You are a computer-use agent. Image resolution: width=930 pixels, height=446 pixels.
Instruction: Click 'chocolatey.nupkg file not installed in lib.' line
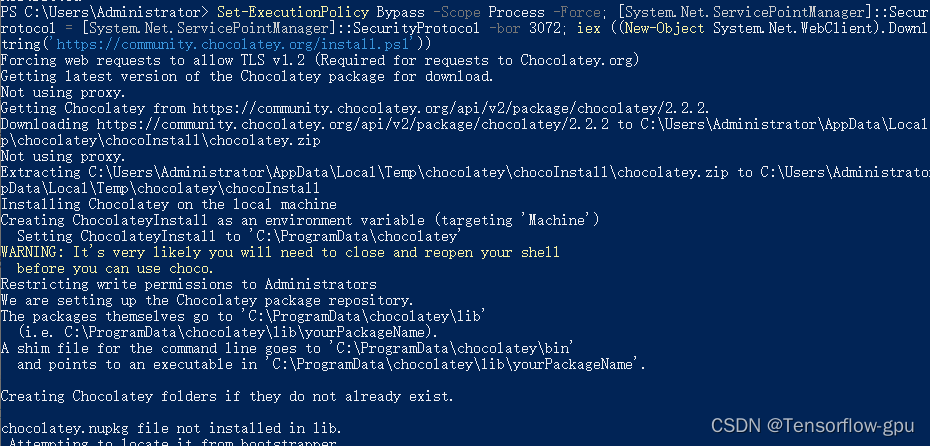tap(171, 428)
